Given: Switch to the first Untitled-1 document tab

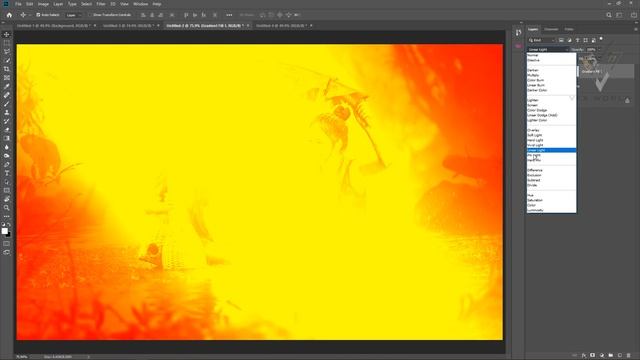Looking at the screenshot, I should pyautogui.click(x=55, y=26).
